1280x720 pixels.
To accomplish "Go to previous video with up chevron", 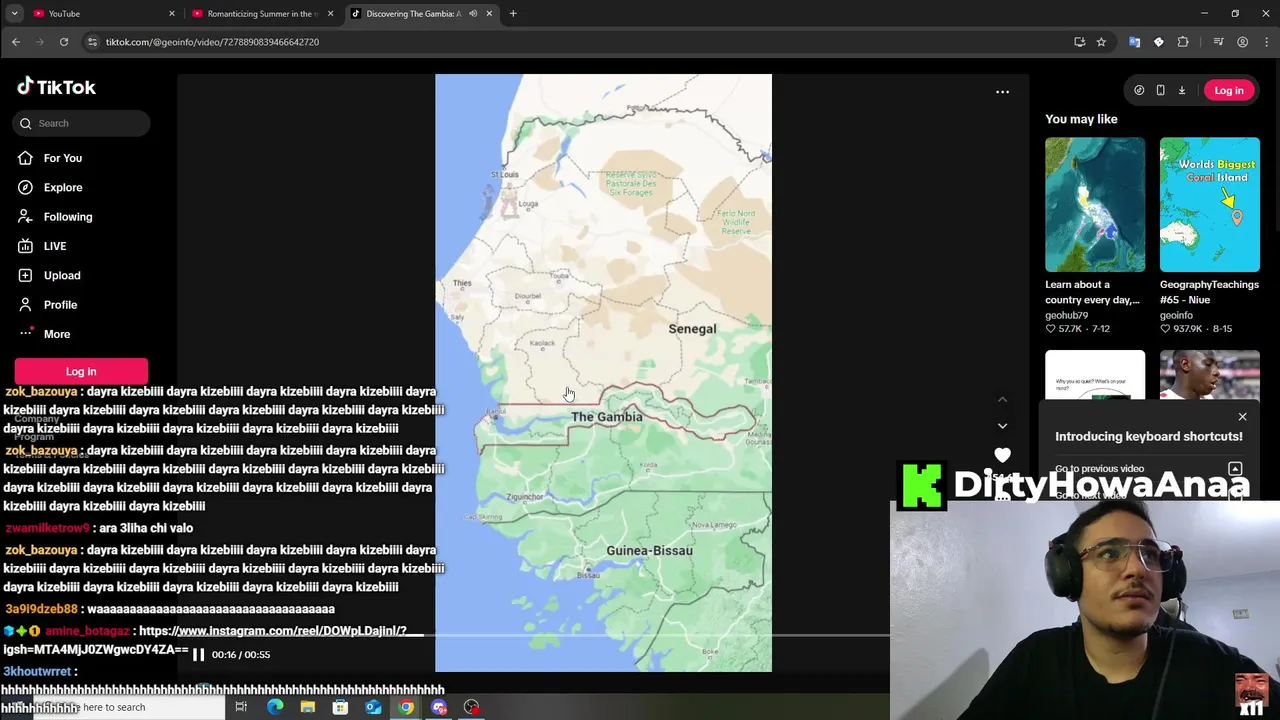I will pyautogui.click(x=1002, y=399).
